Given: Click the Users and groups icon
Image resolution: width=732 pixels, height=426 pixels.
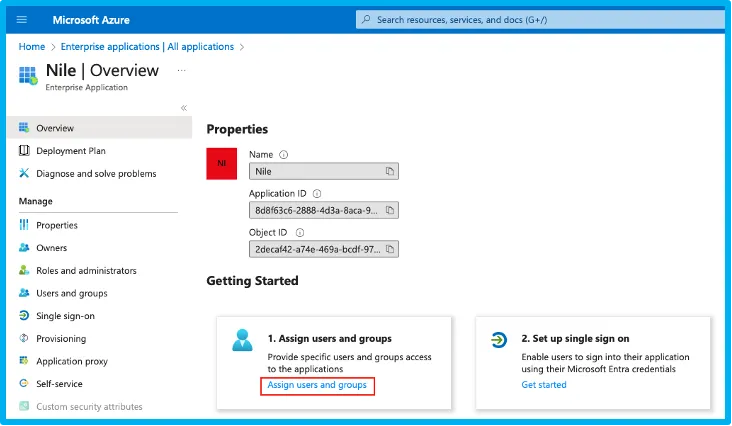Looking at the screenshot, I should tap(24, 293).
